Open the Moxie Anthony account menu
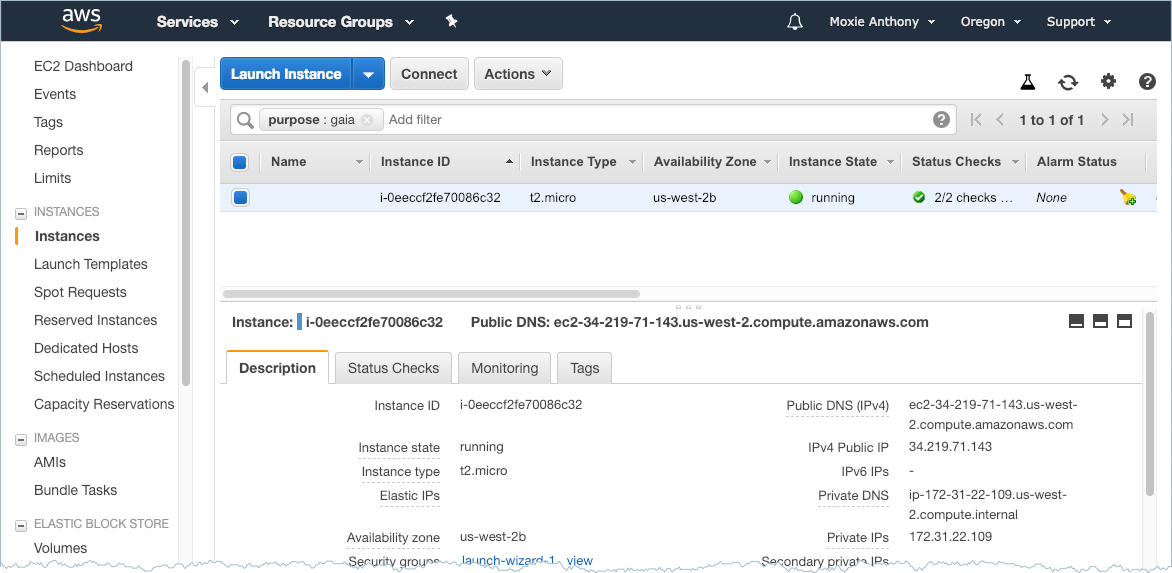The image size is (1172, 573). click(882, 22)
